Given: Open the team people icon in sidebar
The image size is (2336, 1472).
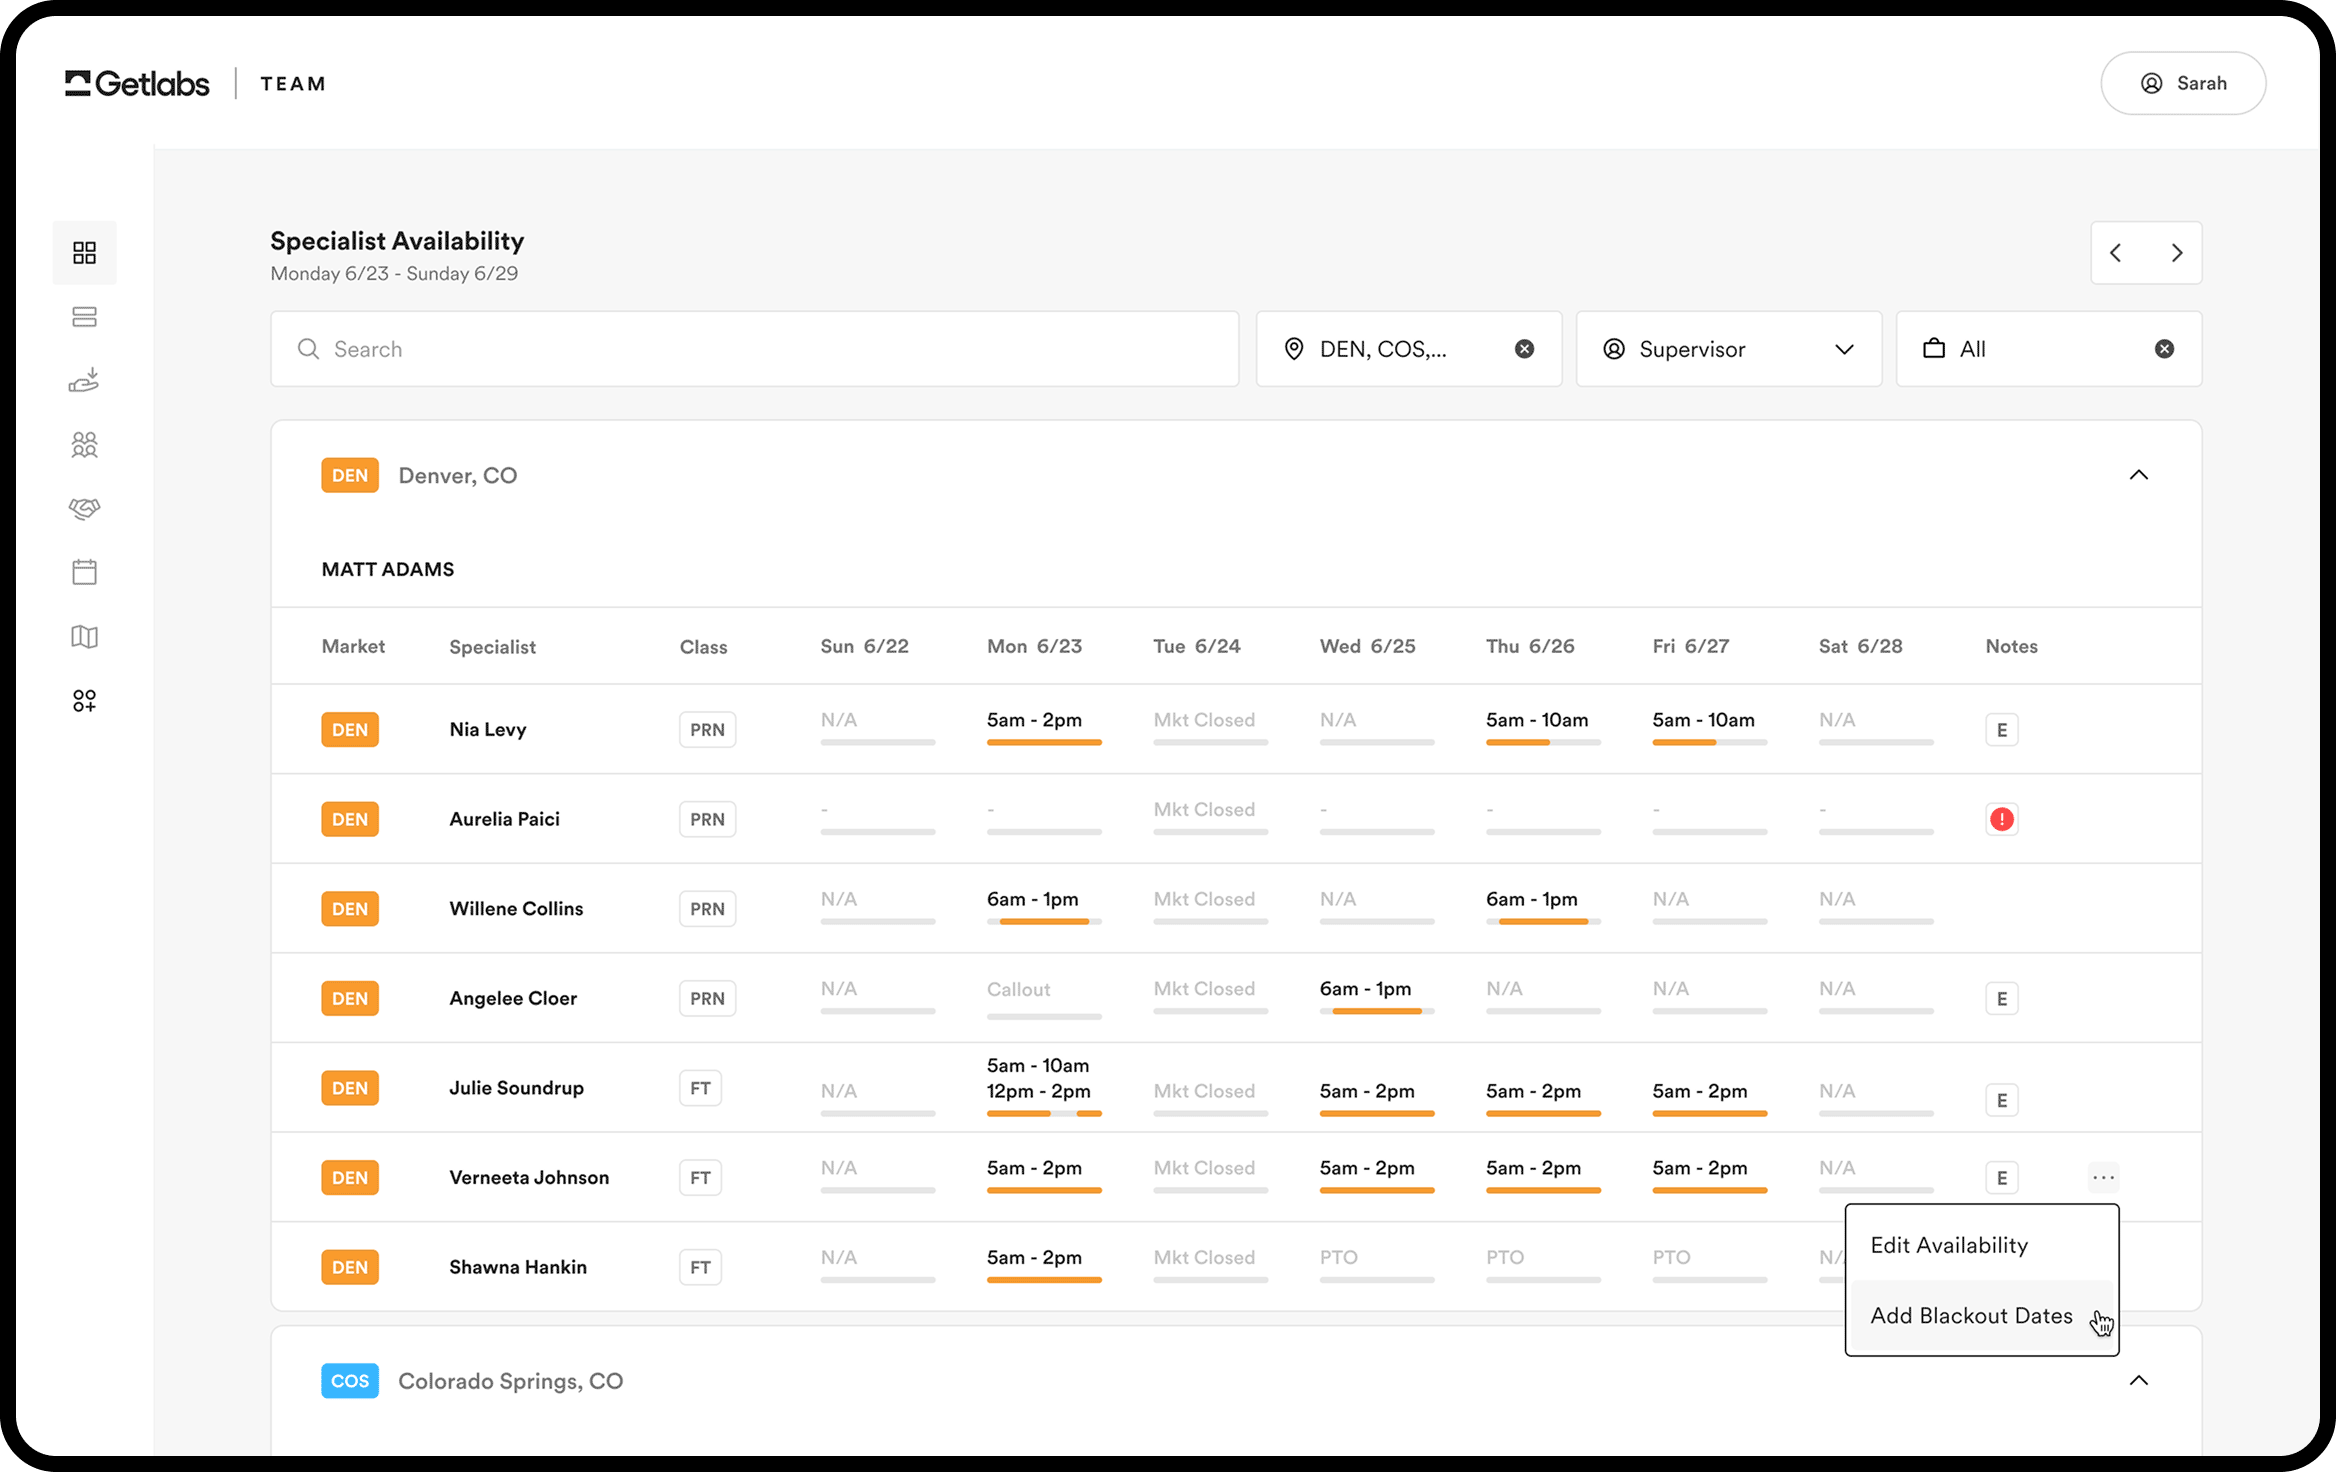Looking at the screenshot, I should (84, 445).
